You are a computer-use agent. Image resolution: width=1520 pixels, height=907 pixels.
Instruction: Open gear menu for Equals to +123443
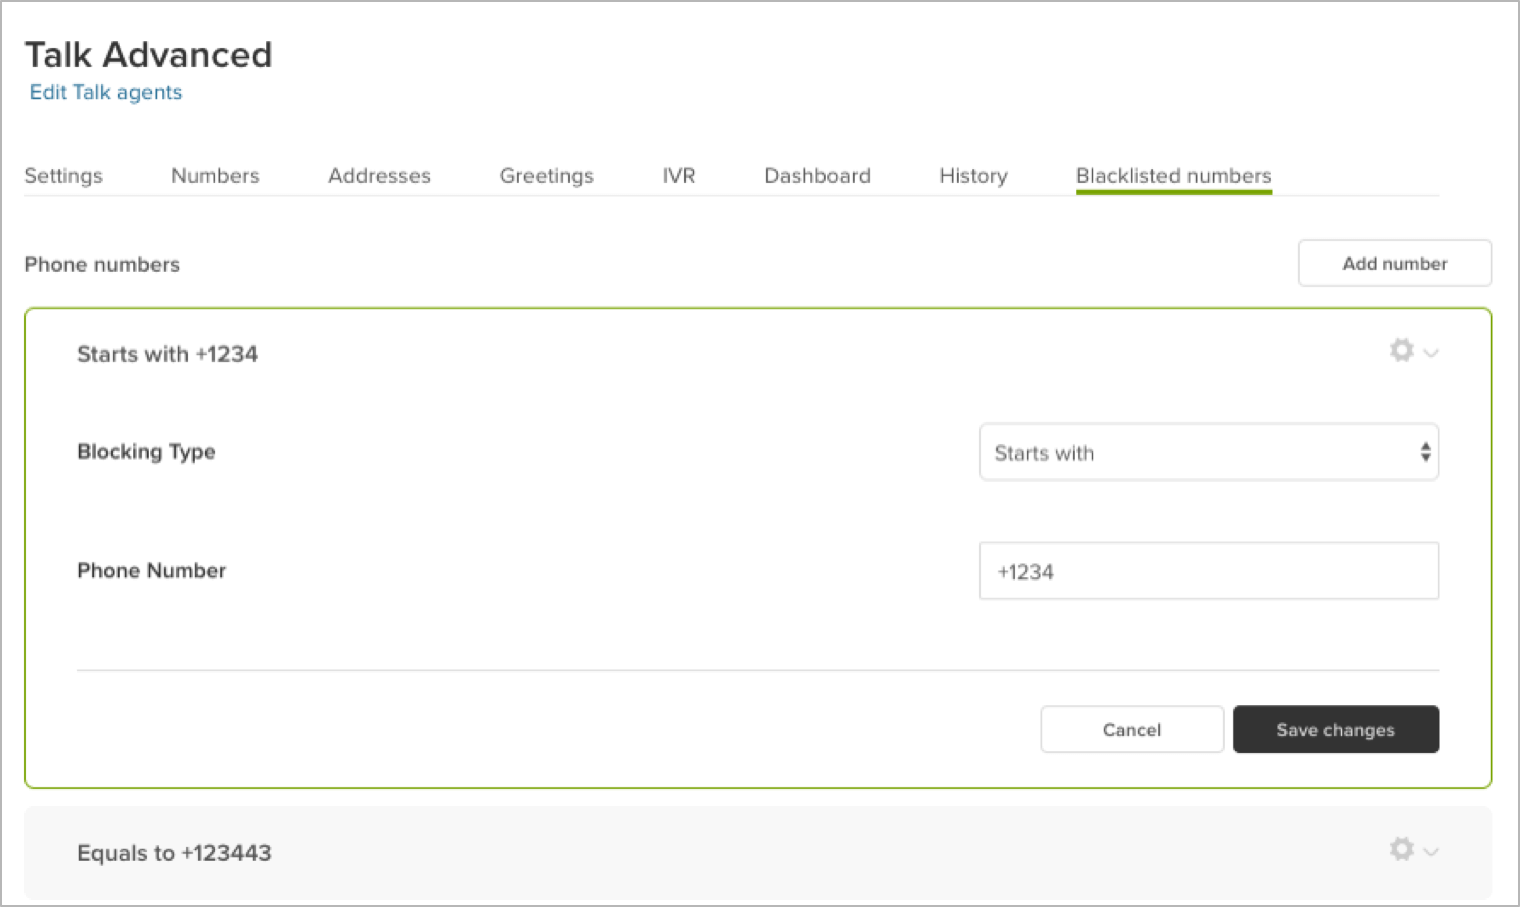[1413, 850]
